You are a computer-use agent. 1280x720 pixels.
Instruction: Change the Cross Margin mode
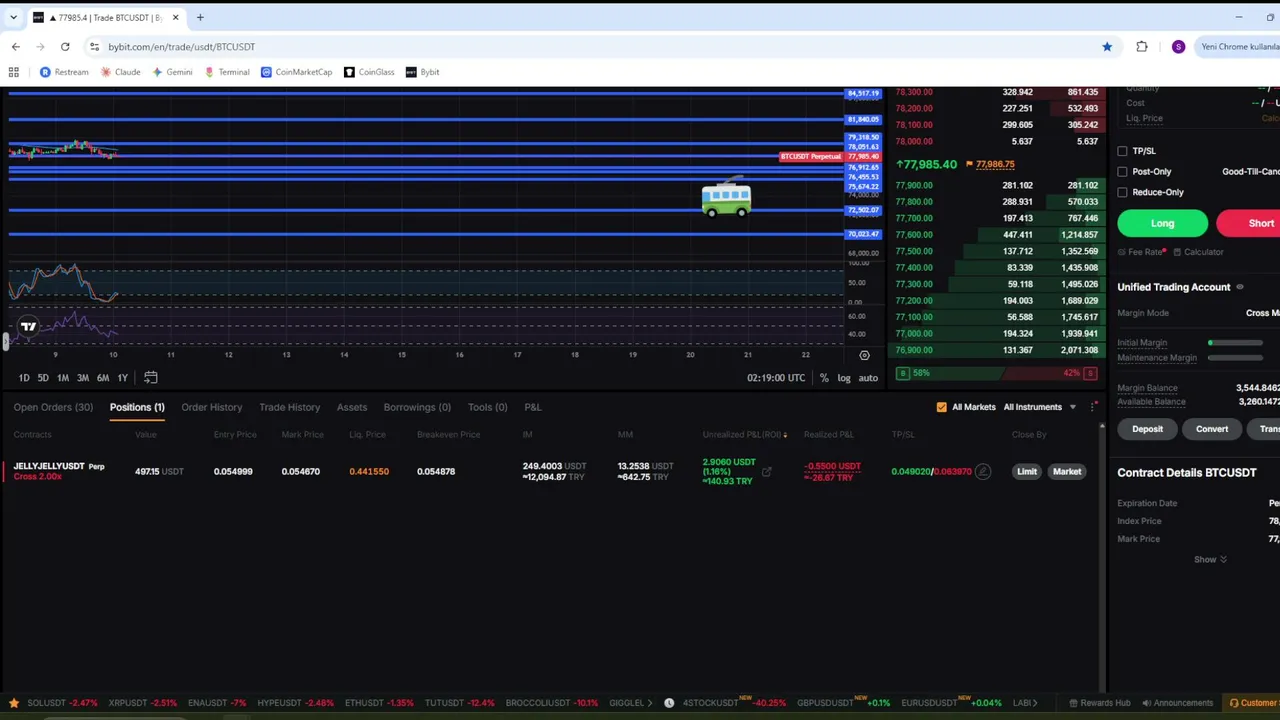(x=1263, y=313)
